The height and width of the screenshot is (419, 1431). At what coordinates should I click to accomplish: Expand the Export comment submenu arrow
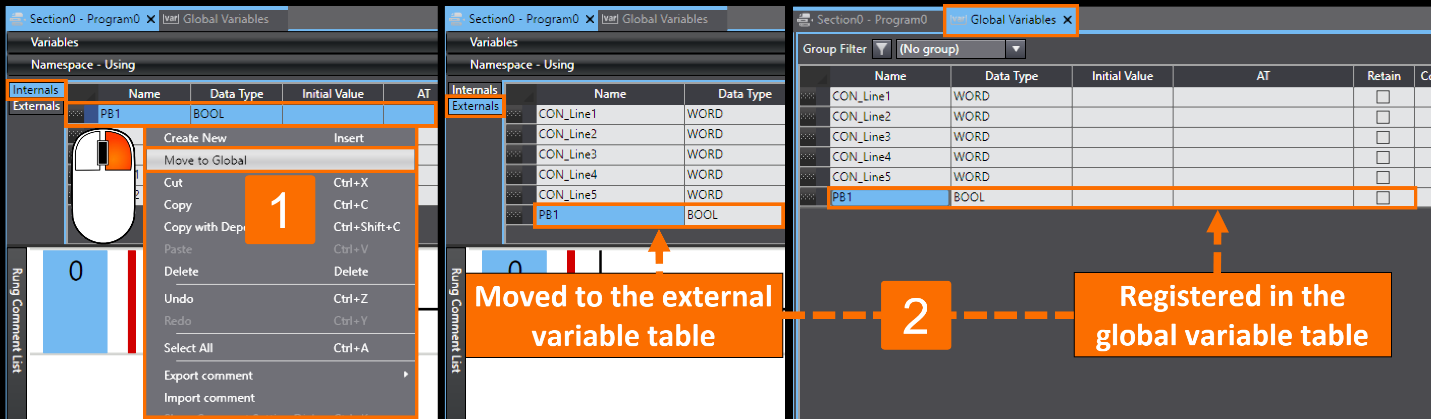(x=406, y=375)
